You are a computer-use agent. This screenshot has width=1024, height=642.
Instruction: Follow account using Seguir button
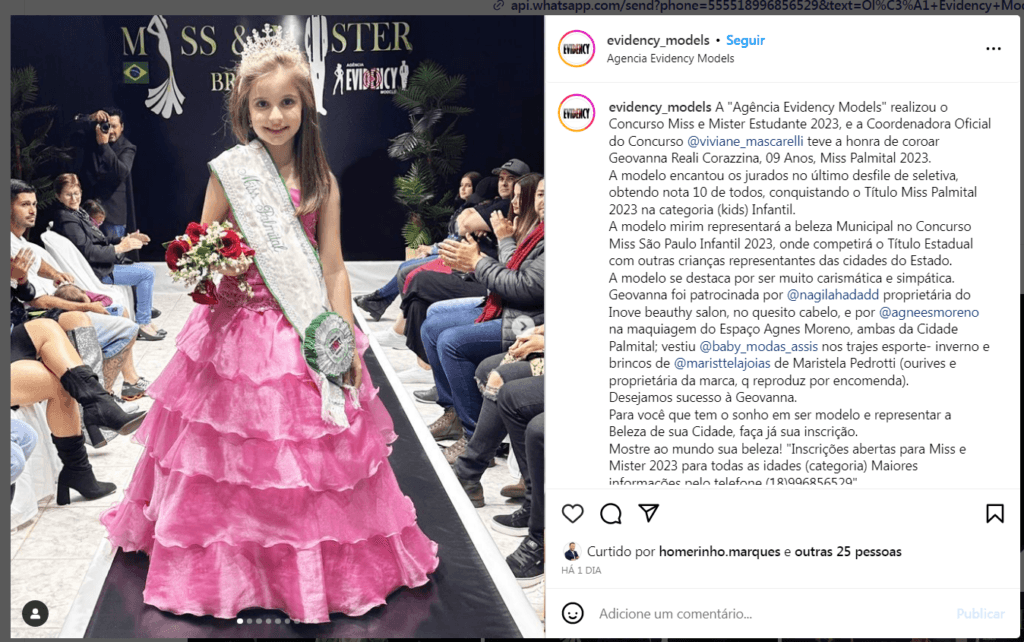(745, 40)
